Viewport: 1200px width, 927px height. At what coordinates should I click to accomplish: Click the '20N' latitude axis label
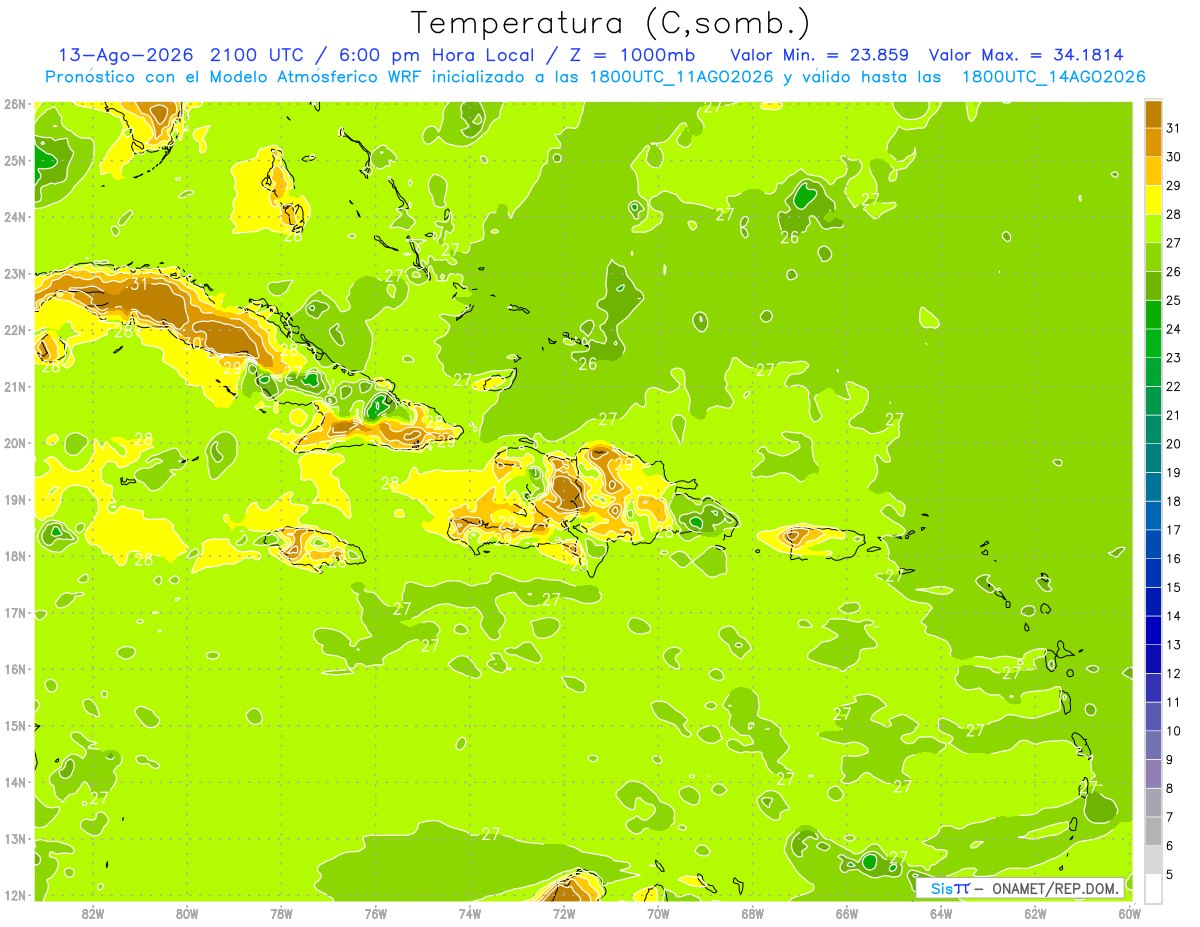click(15, 443)
